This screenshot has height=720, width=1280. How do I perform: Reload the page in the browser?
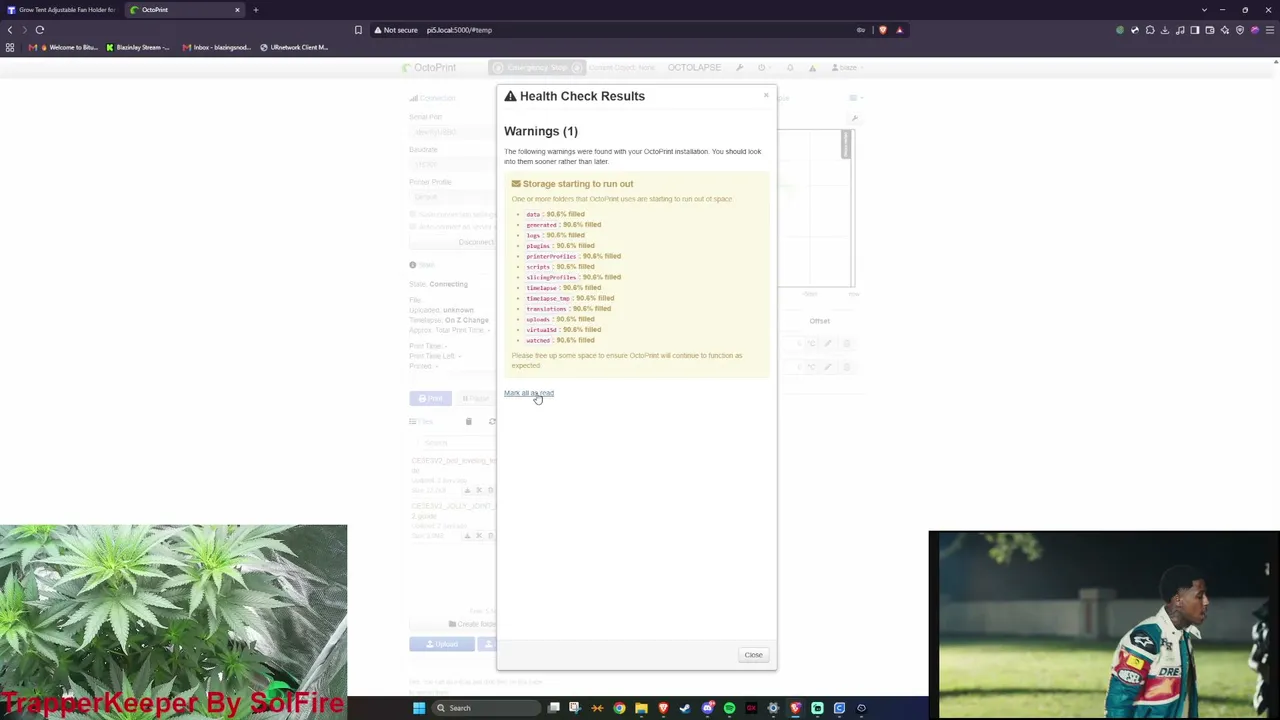coord(40,30)
